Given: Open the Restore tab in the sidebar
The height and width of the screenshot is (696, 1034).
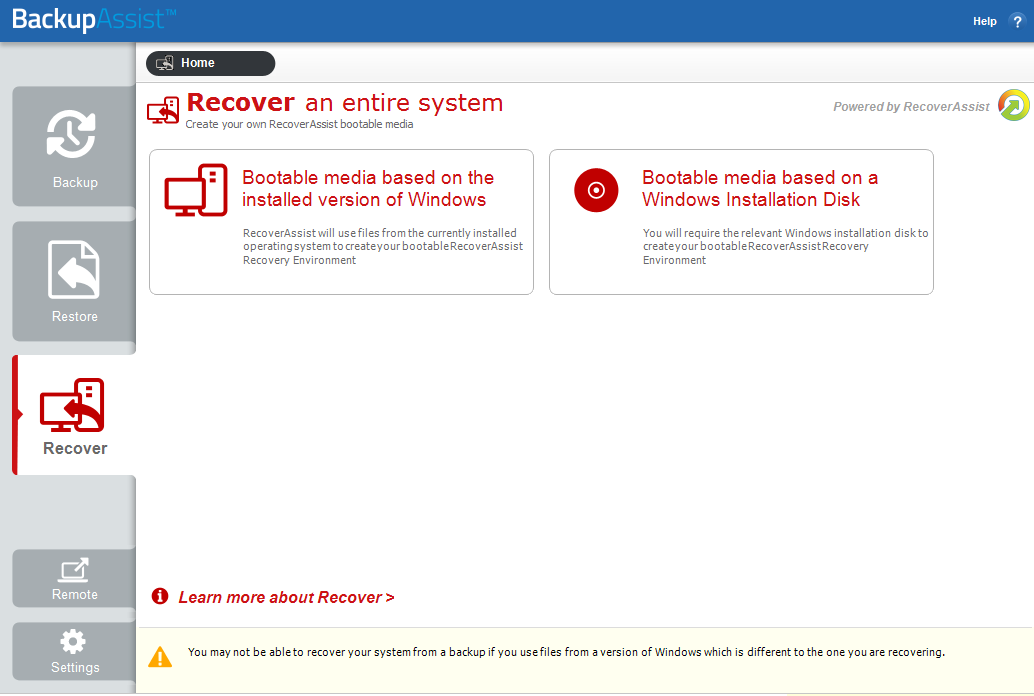Looking at the screenshot, I should click(74, 281).
